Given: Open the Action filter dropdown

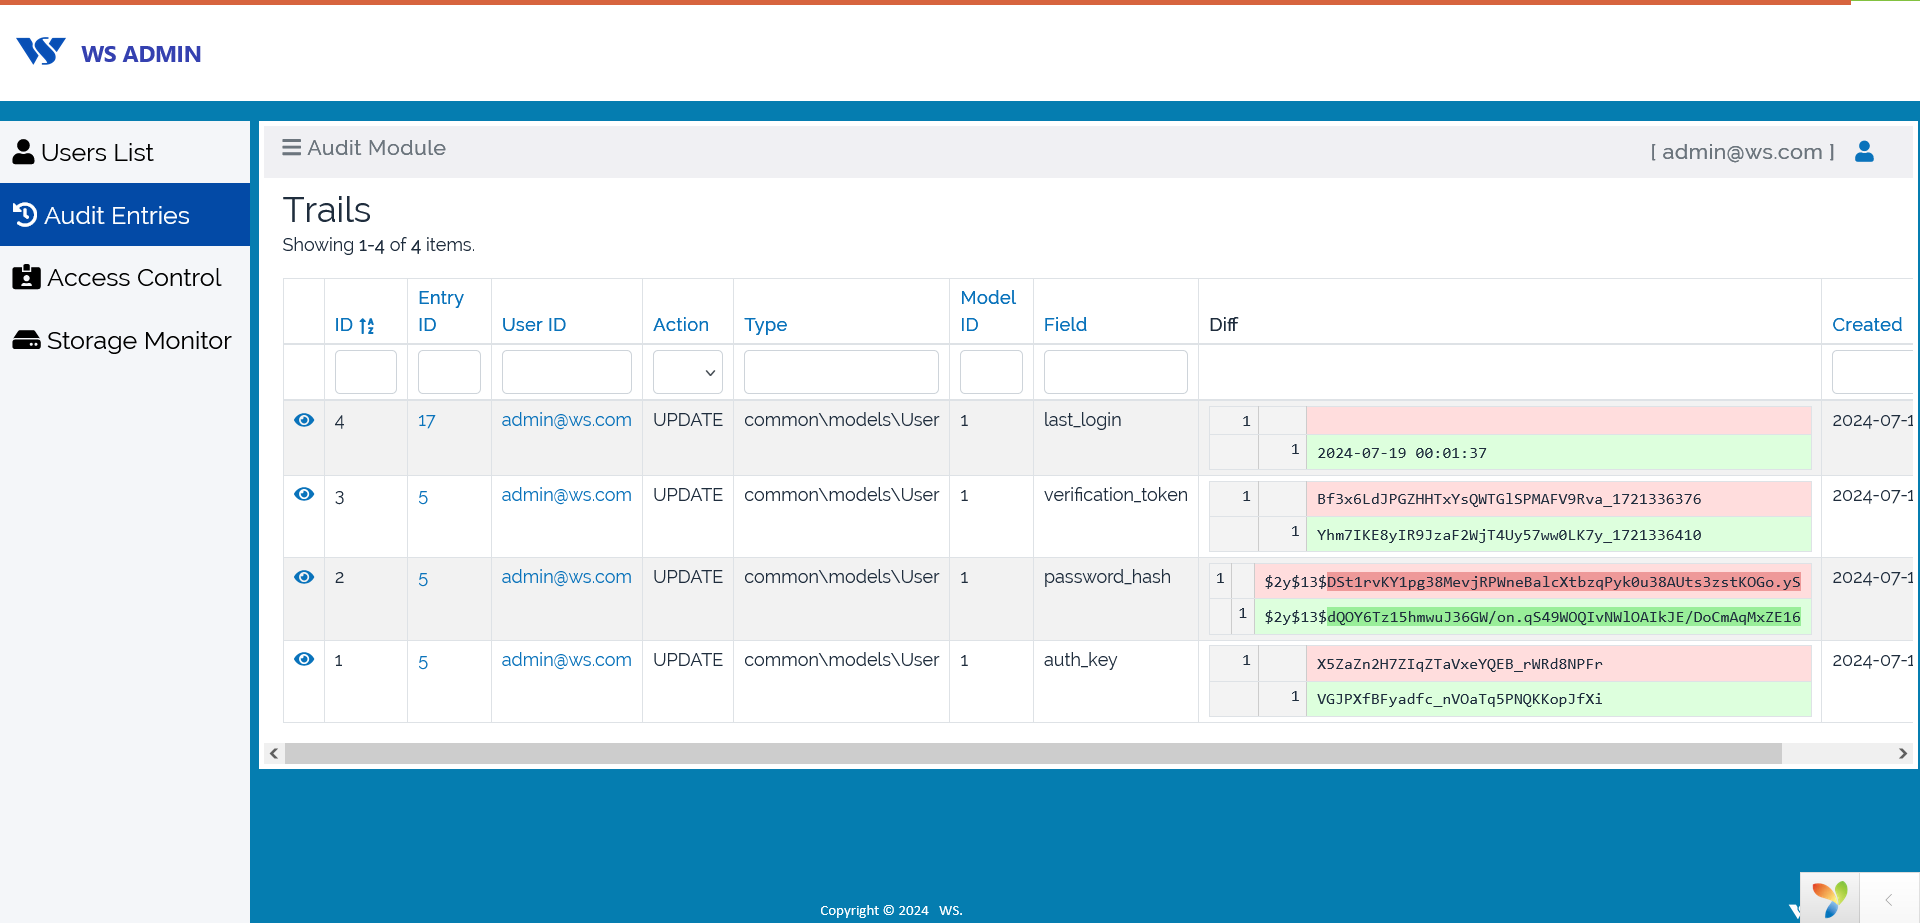Looking at the screenshot, I should point(687,373).
